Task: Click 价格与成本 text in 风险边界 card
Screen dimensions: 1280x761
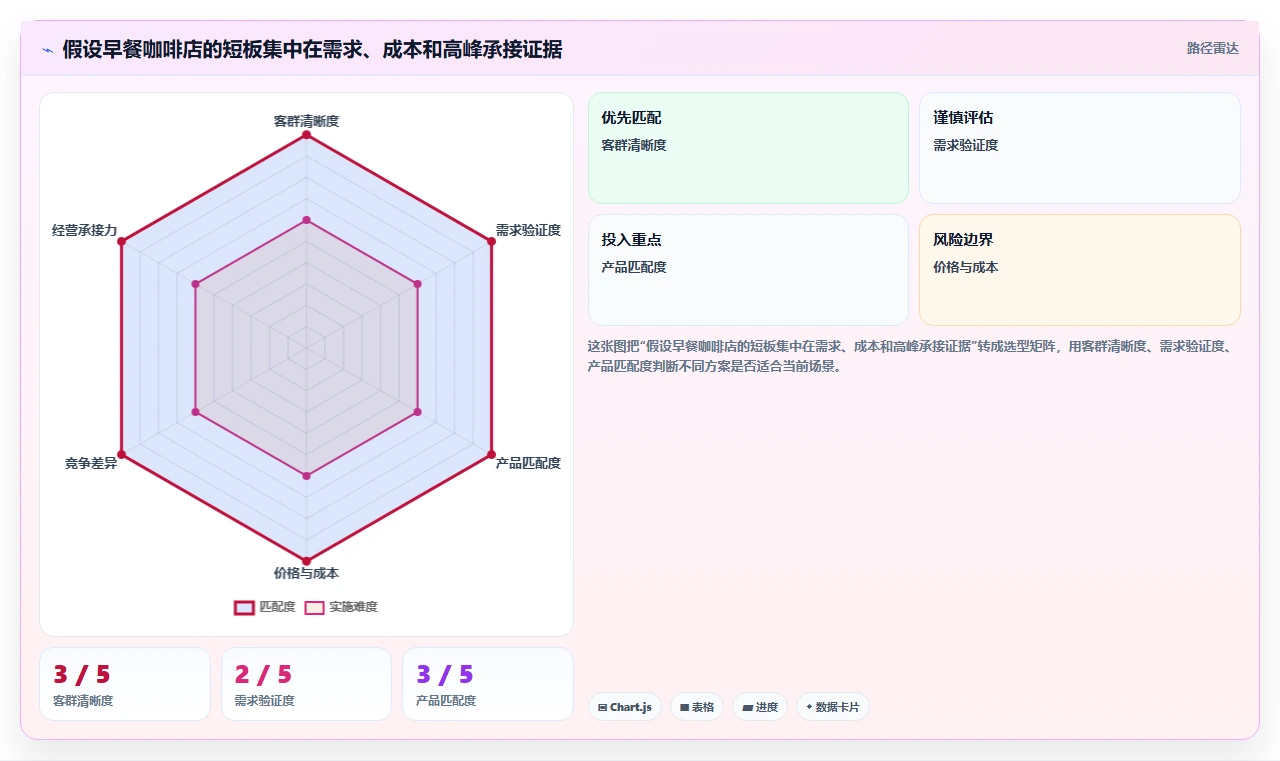Action: point(966,267)
